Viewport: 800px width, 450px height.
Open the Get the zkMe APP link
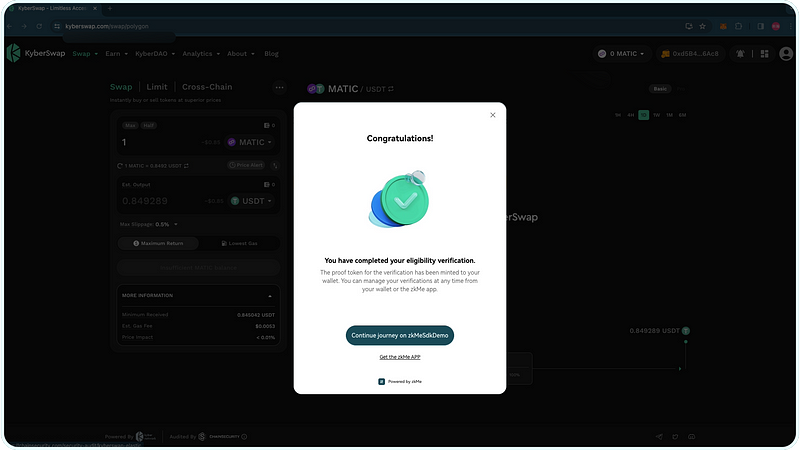click(x=399, y=357)
